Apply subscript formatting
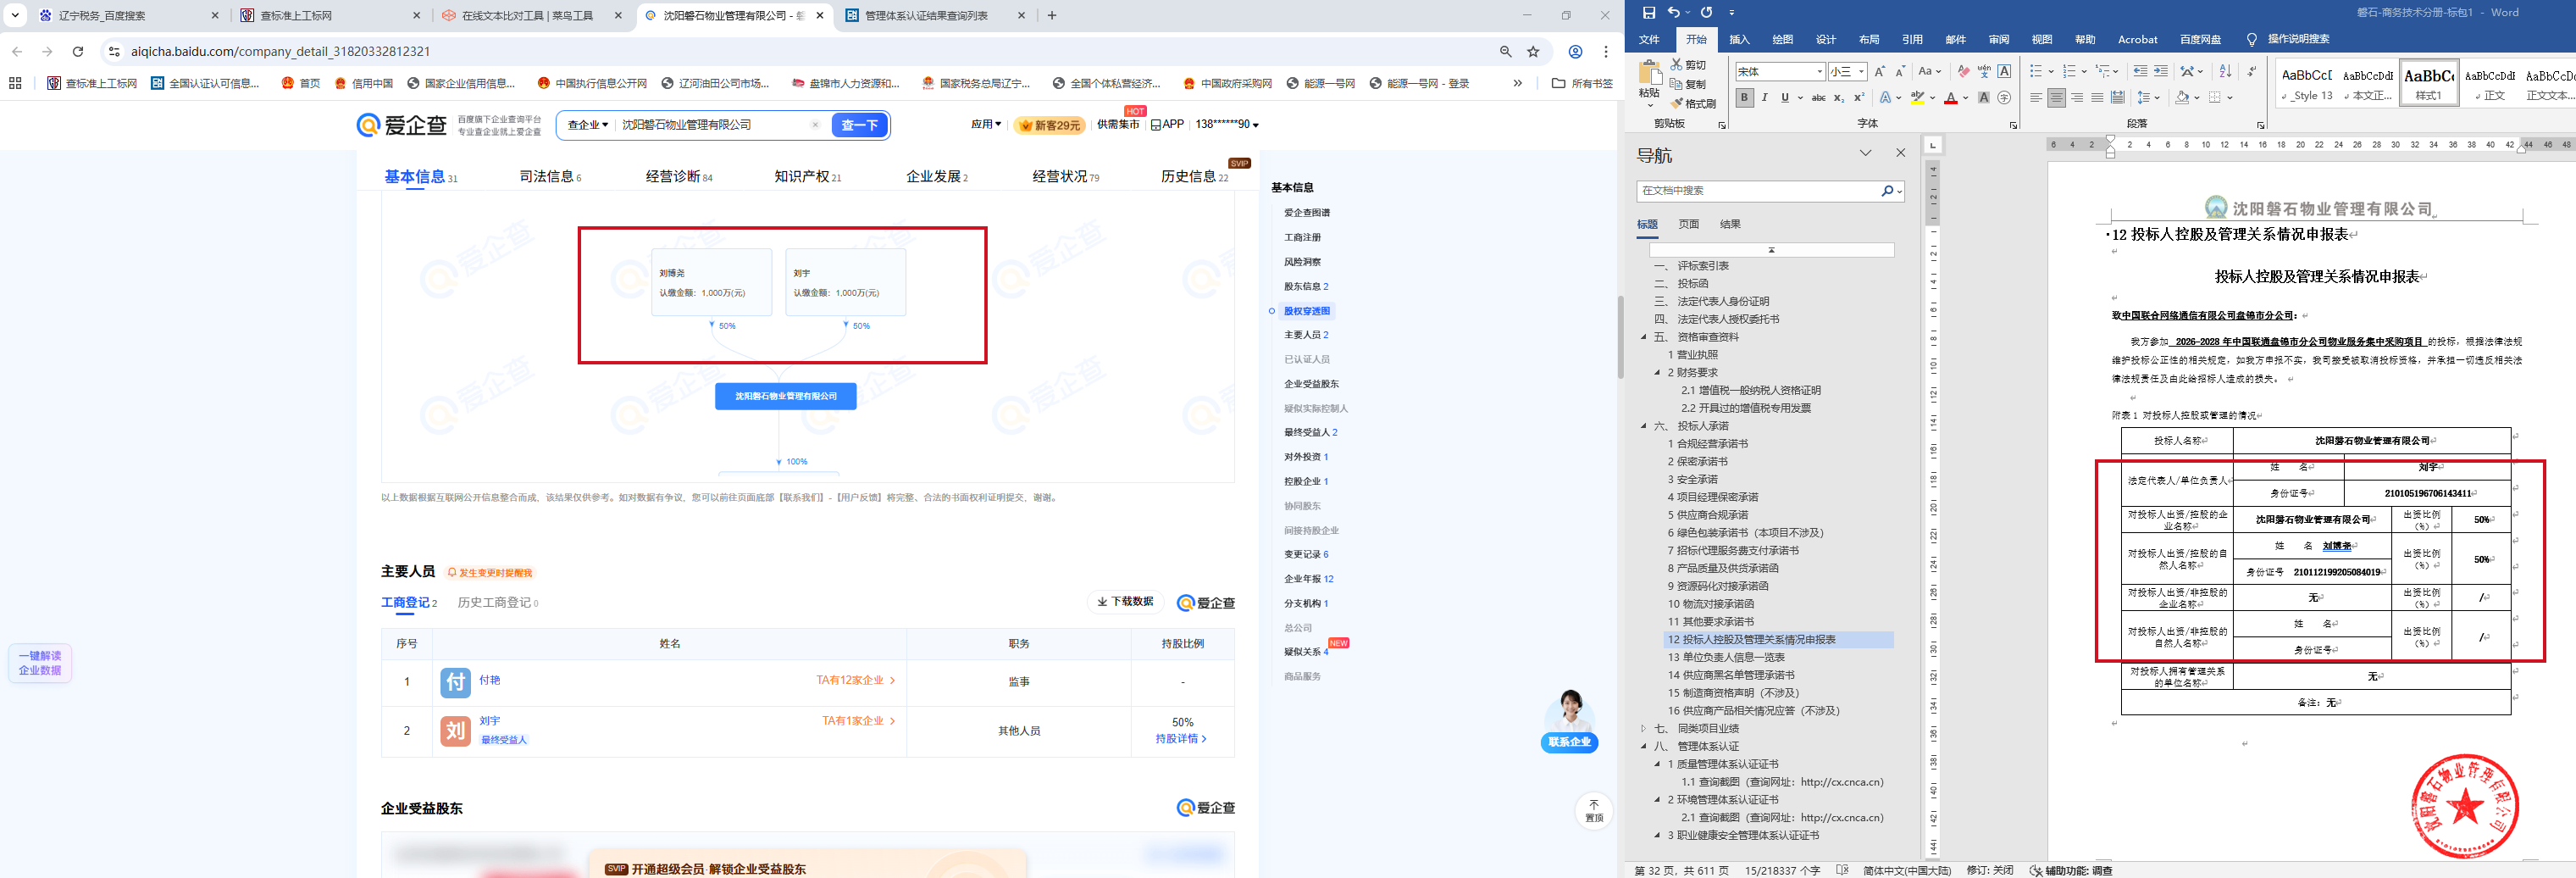The width and height of the screenshot is (2576, 878). pos(1840,98)
